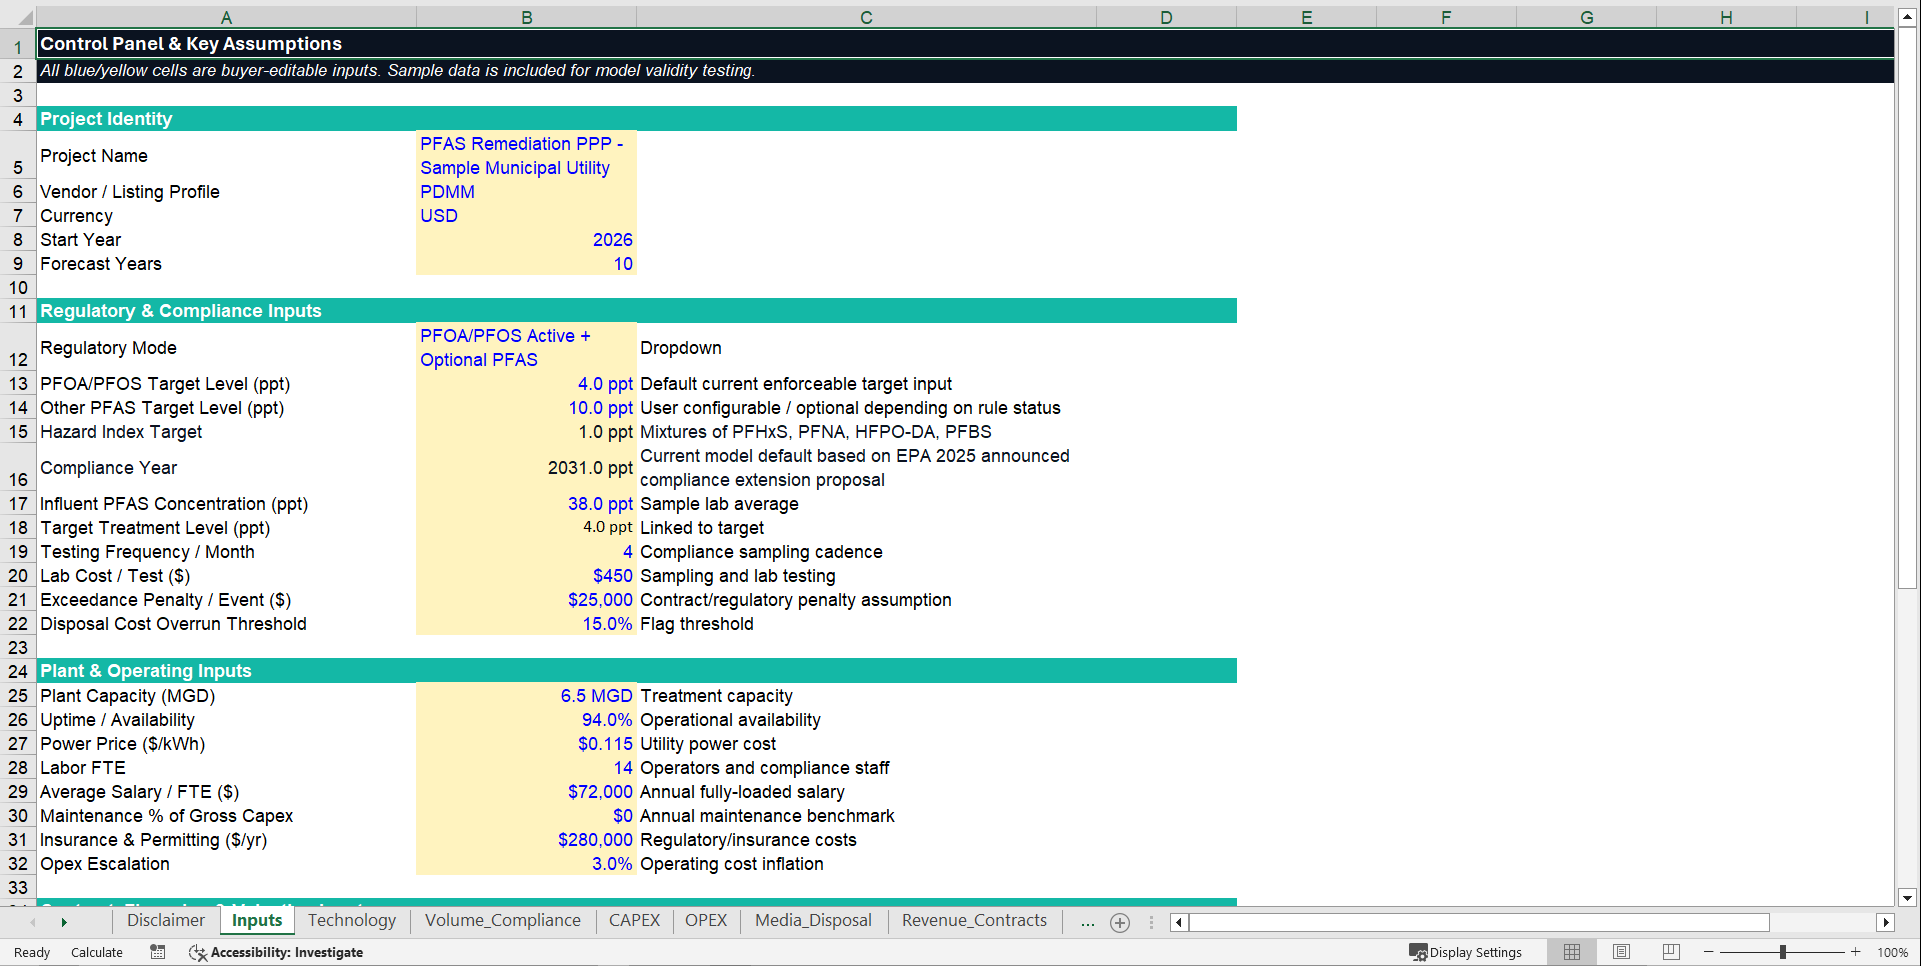Click the Select All corner triangle
The image size is (1921, 966).
(x=24, y=18)
